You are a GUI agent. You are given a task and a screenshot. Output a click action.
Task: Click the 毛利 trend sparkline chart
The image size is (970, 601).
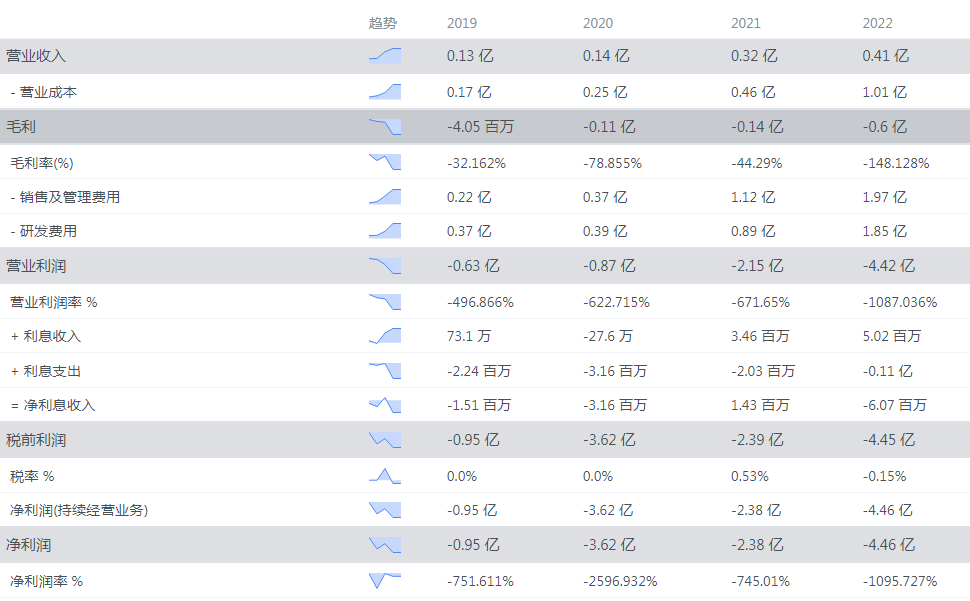(385, 127)
